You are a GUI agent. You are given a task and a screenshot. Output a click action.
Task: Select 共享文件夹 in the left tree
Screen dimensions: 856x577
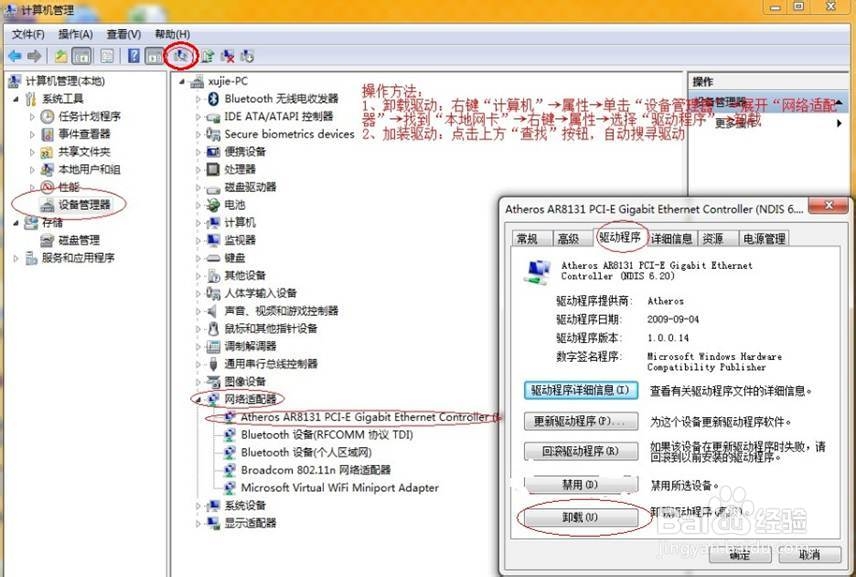tap(85, 152)
